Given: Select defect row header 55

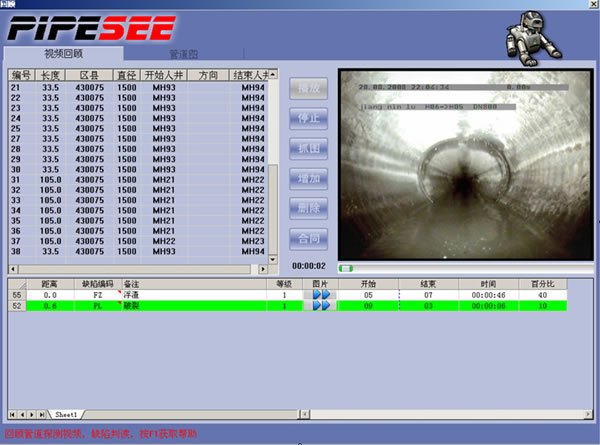Looking at the screenshot, I should [x=17, y=295].
